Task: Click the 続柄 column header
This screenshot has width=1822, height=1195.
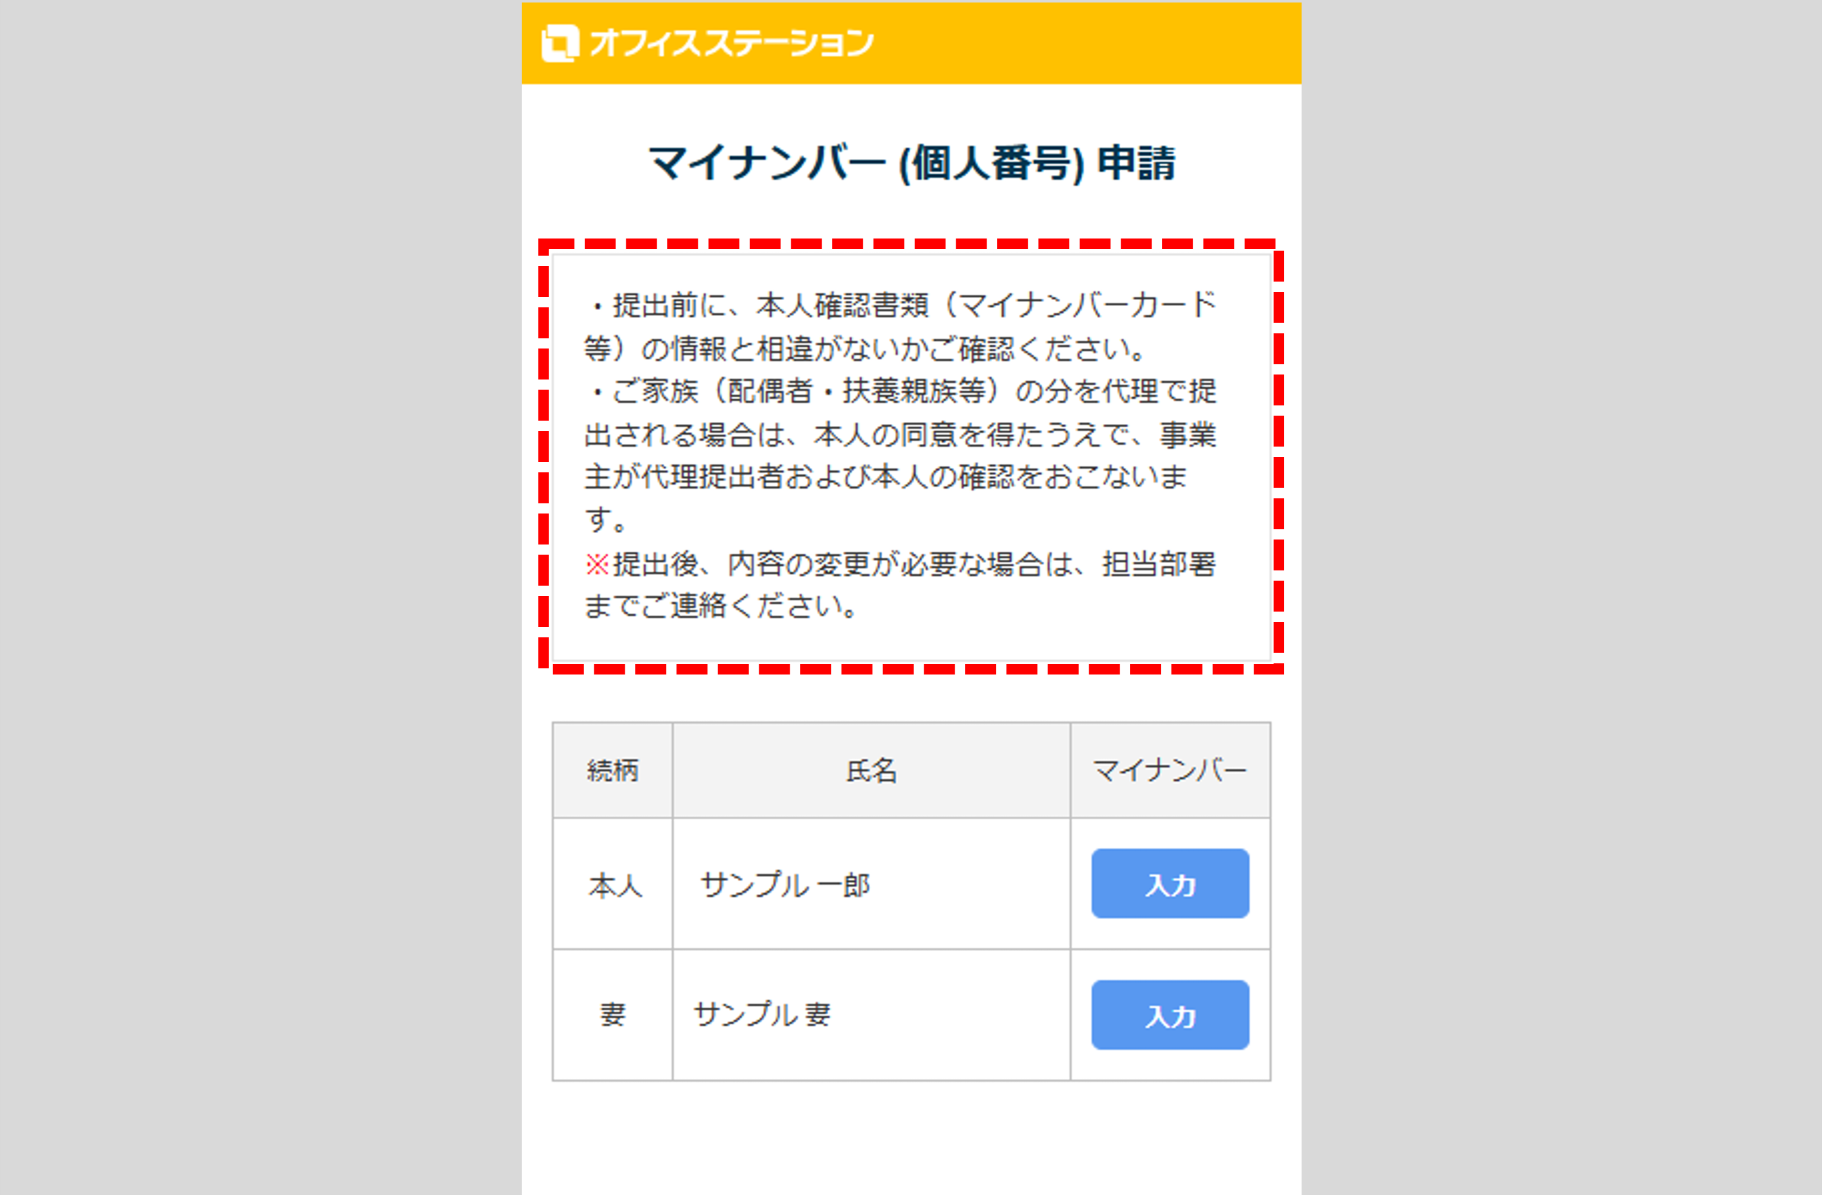Action: coord(612,770)
